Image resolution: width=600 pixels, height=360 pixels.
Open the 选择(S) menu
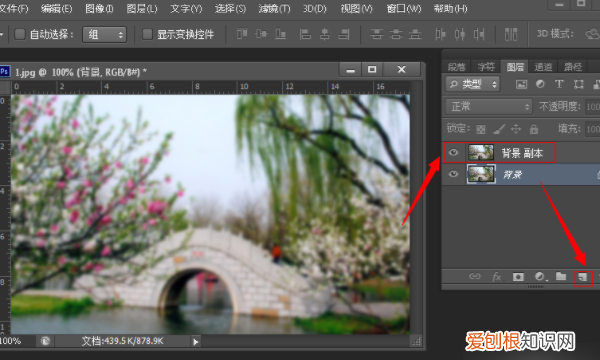pyautogui.click(x=230, y=8)
